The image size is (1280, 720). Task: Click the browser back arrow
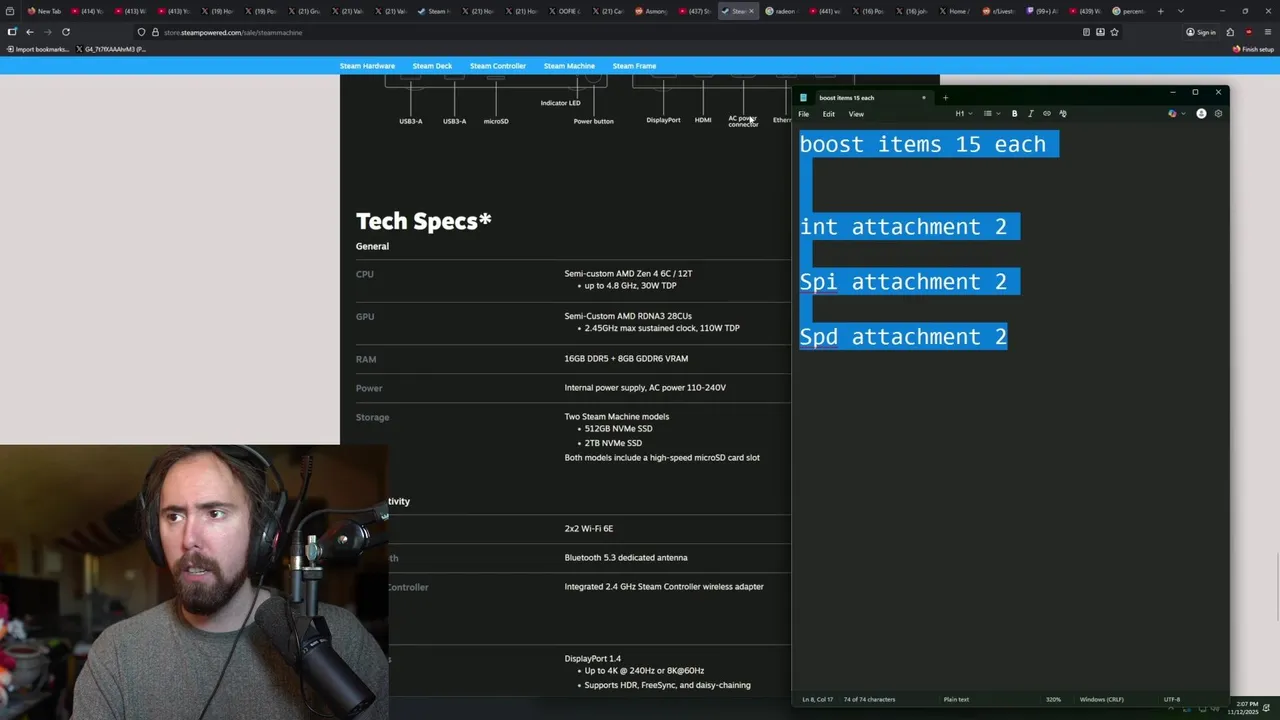point(29,32)
